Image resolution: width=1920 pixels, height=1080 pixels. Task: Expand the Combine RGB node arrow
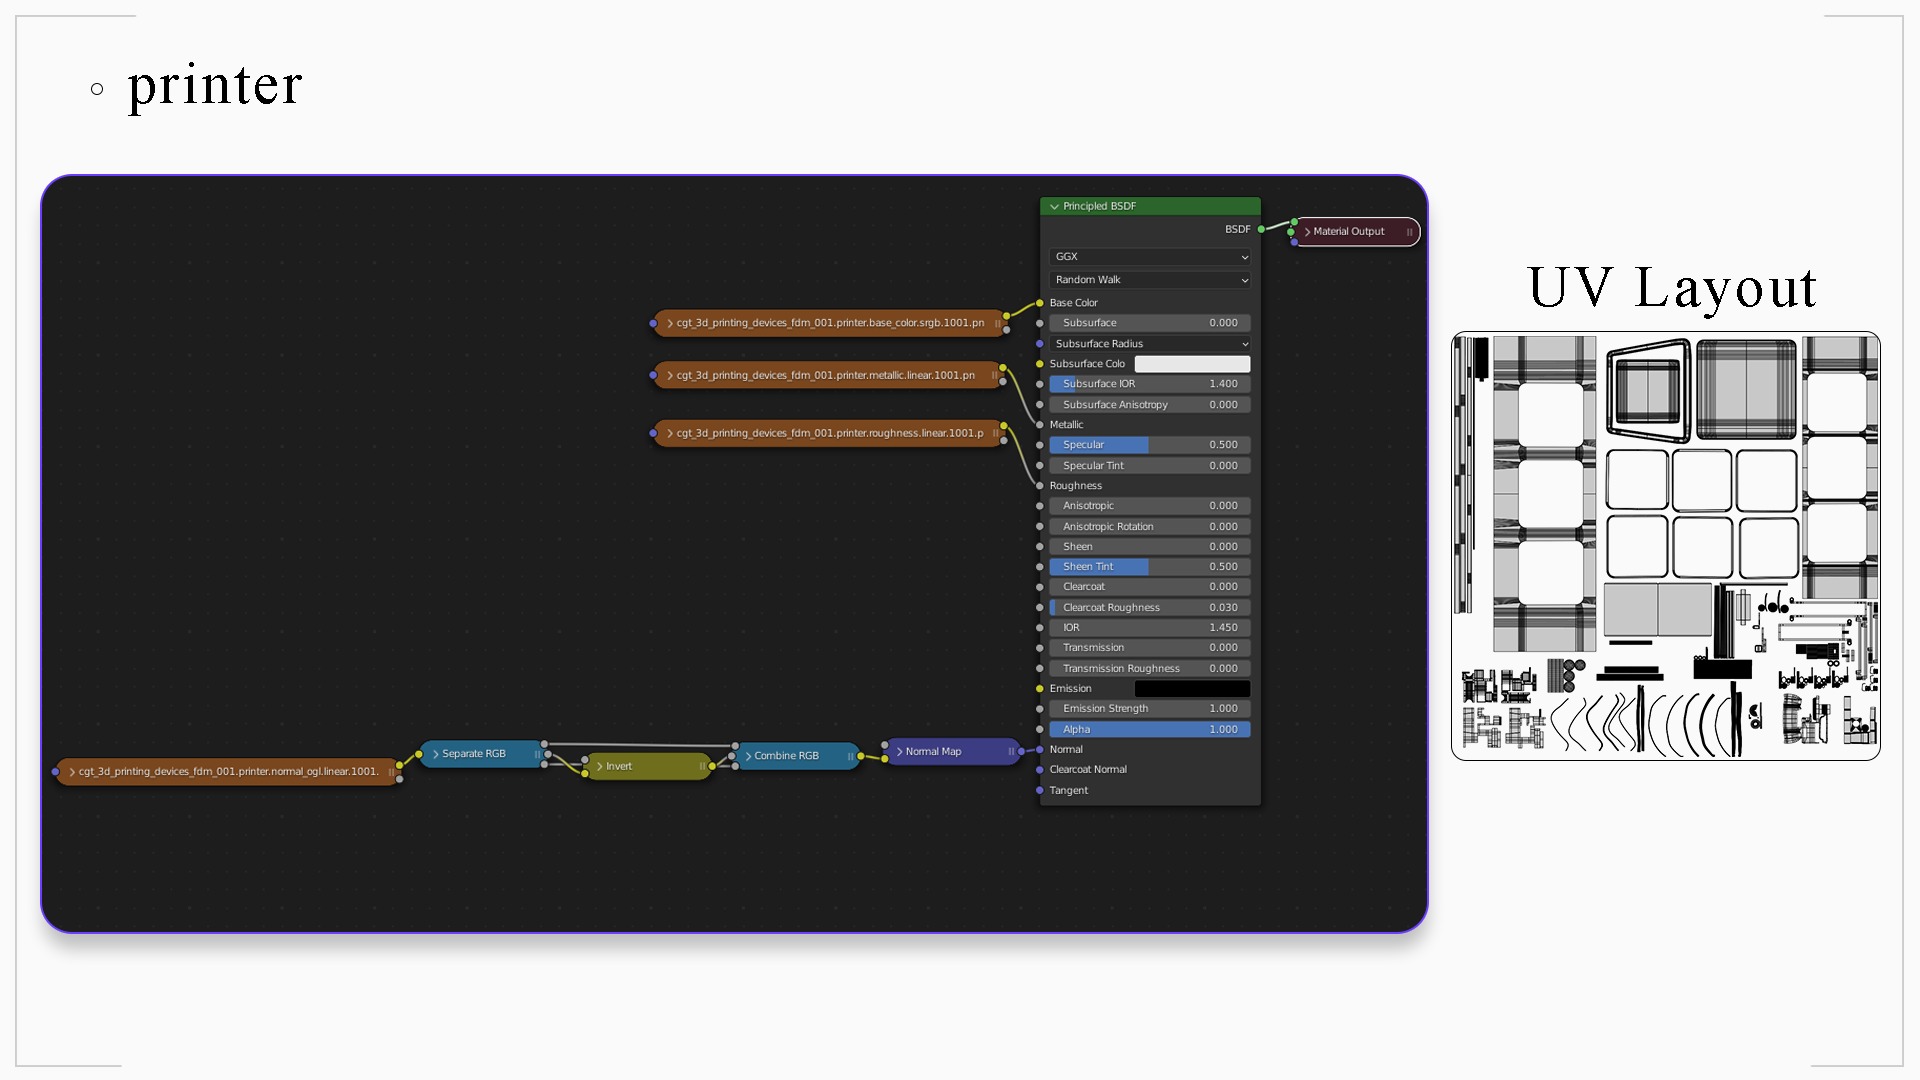coord(748,756)
